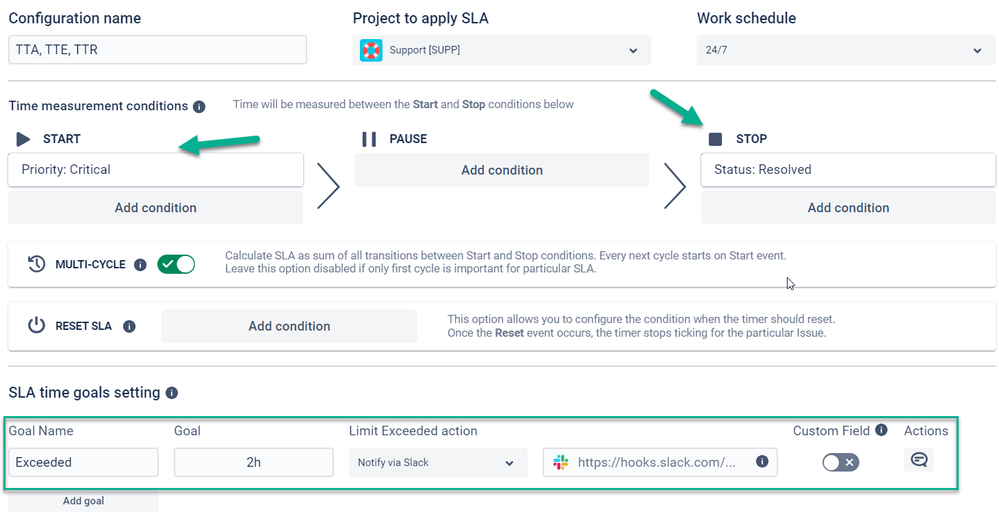The height and width of the screenshot is (512, 999).
Task: Click the info icon beside Time measurement conditions
Action: coord(199,107)
